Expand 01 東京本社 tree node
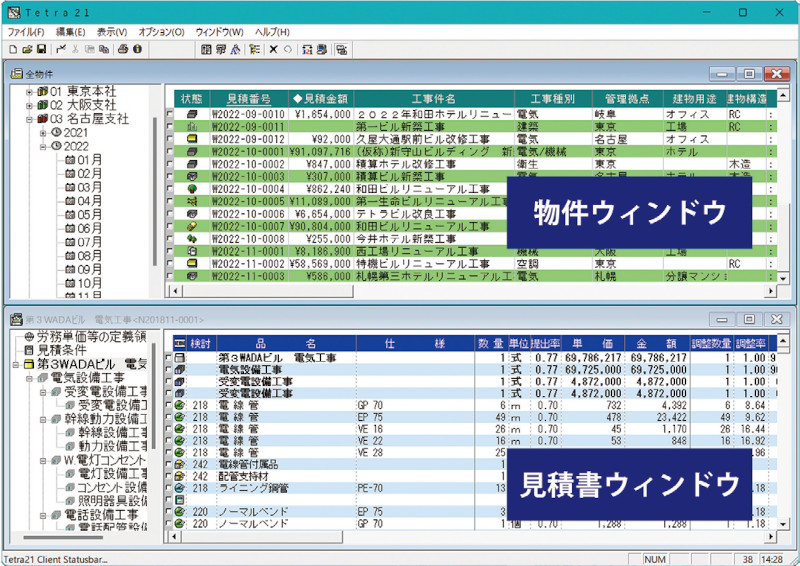 point(30,92)
